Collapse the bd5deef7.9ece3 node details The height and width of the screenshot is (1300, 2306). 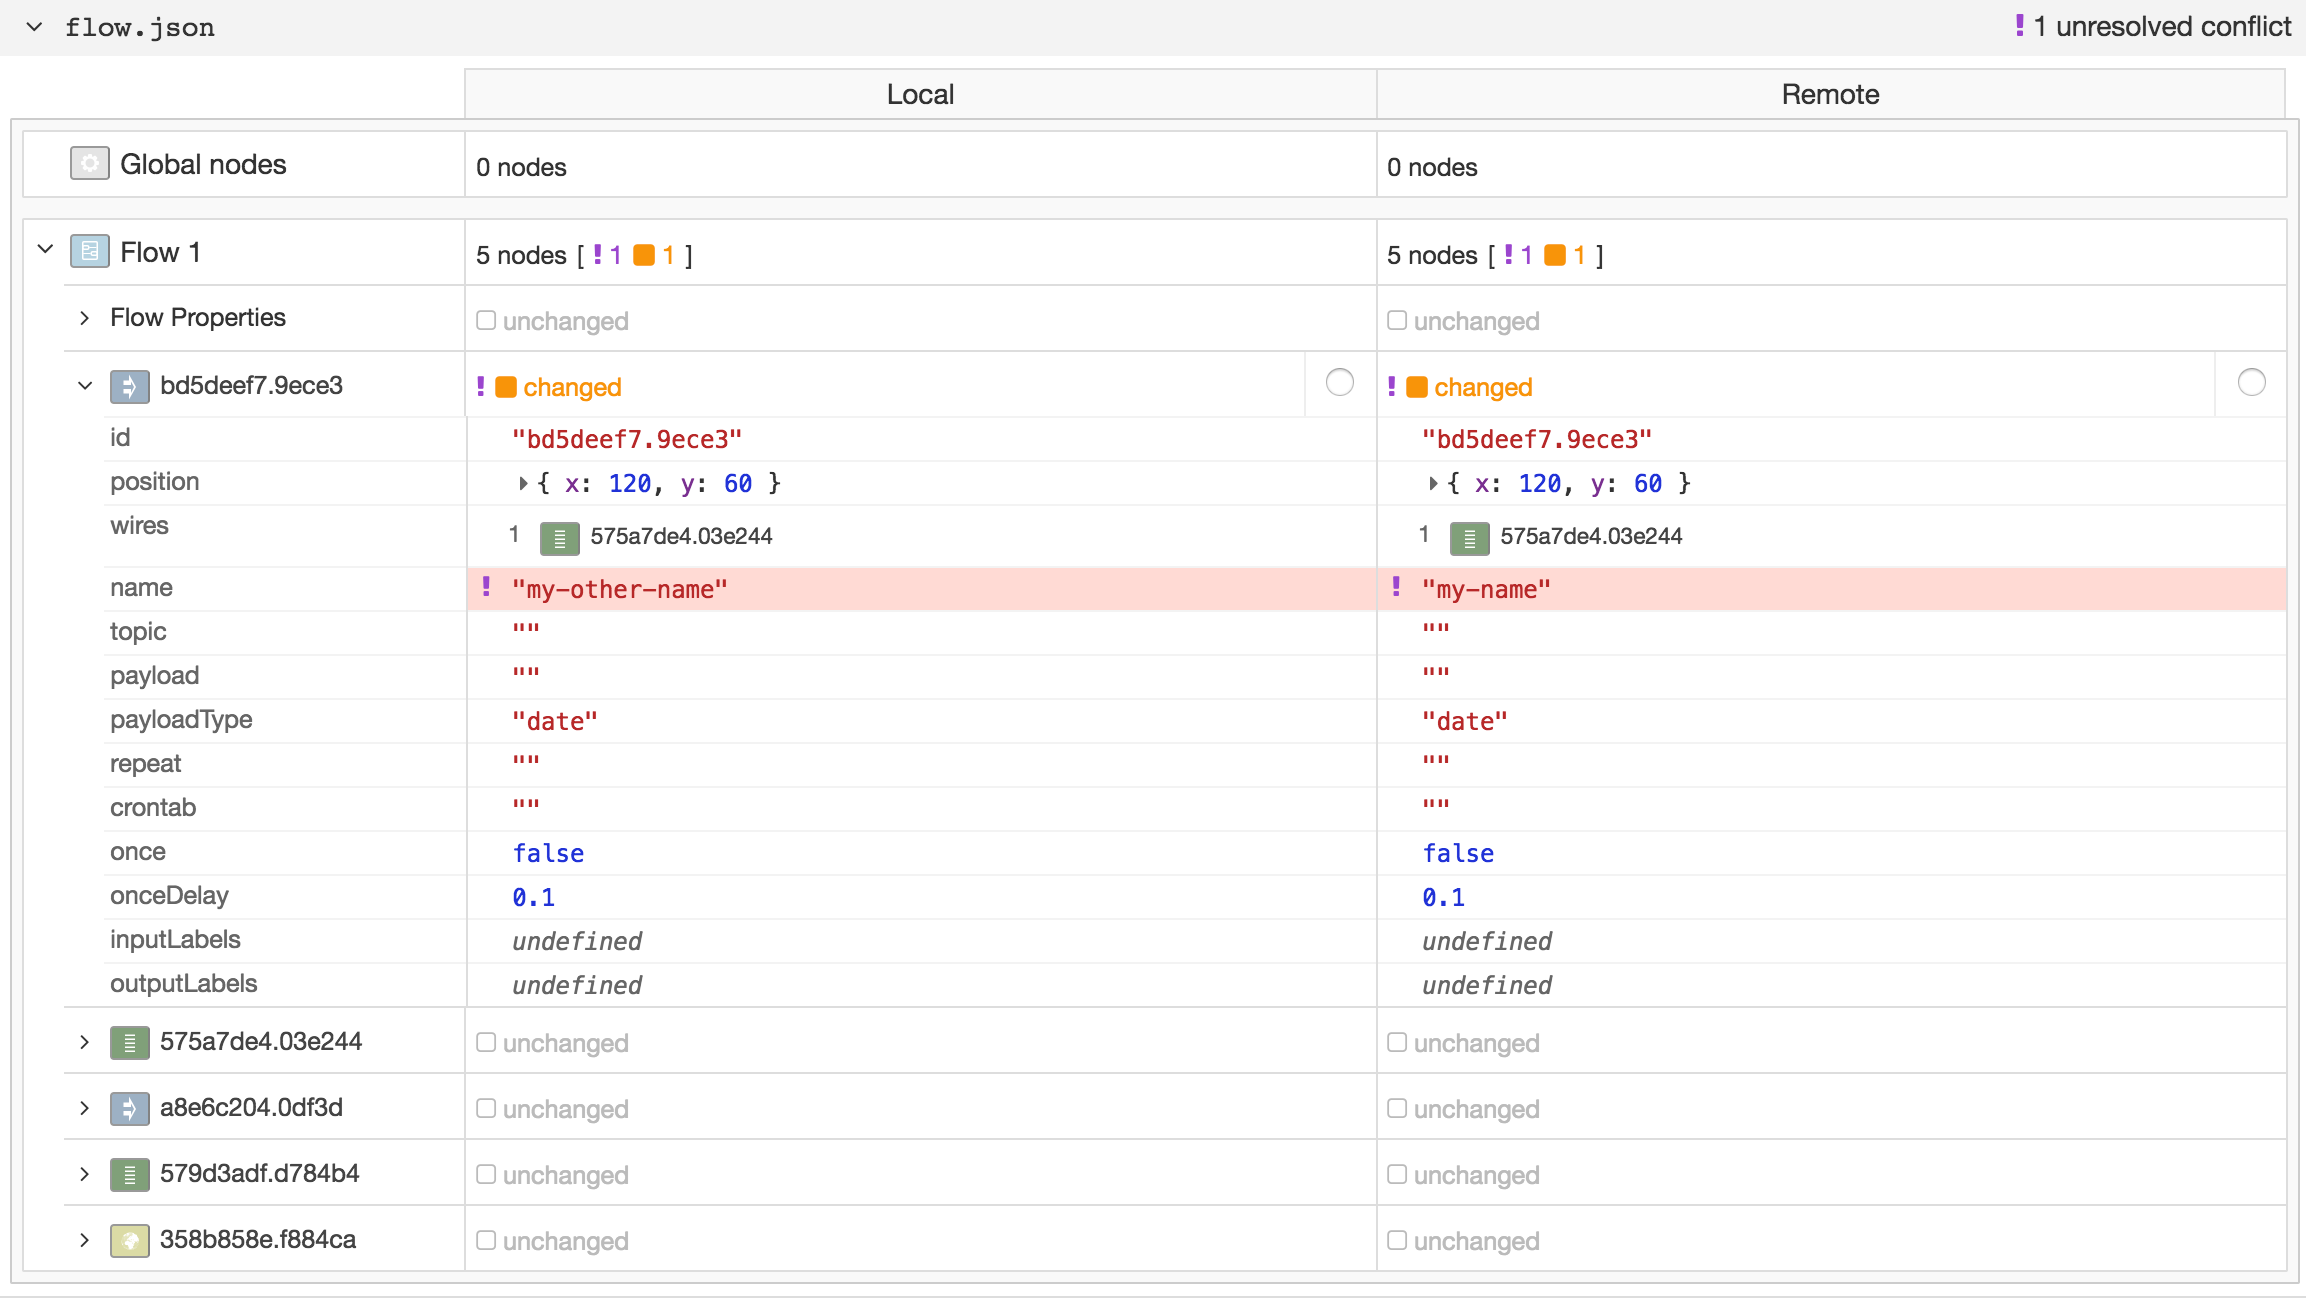tap(84, 386)
